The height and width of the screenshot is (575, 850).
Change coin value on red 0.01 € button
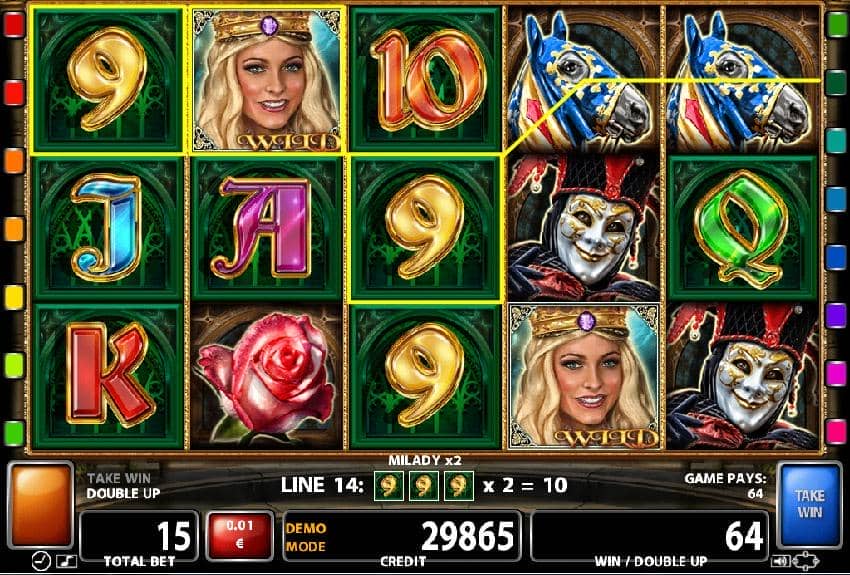239,535
